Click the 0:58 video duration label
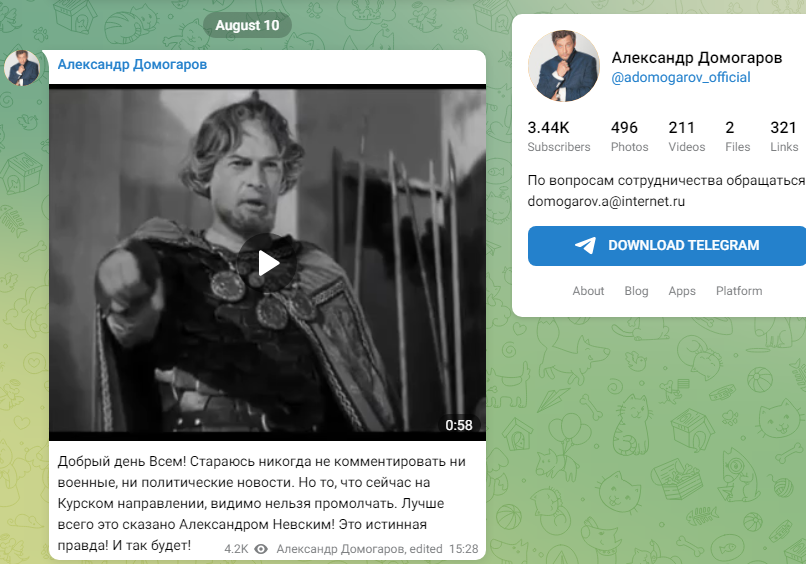 pos(459,425)
